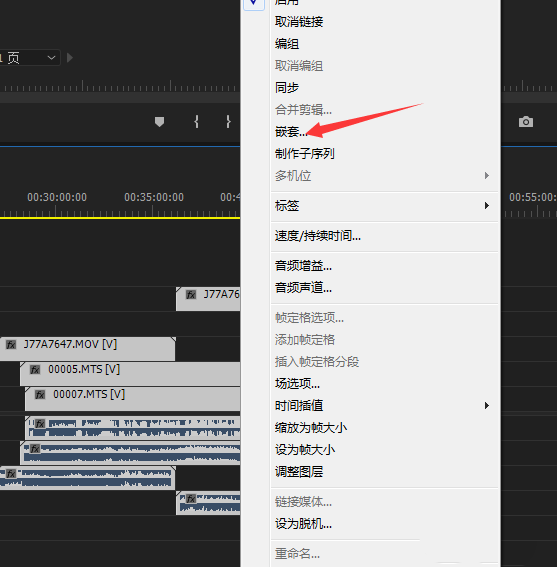Click the Mark Out bracket icon

pyautogui.click(x=228, y=122)
